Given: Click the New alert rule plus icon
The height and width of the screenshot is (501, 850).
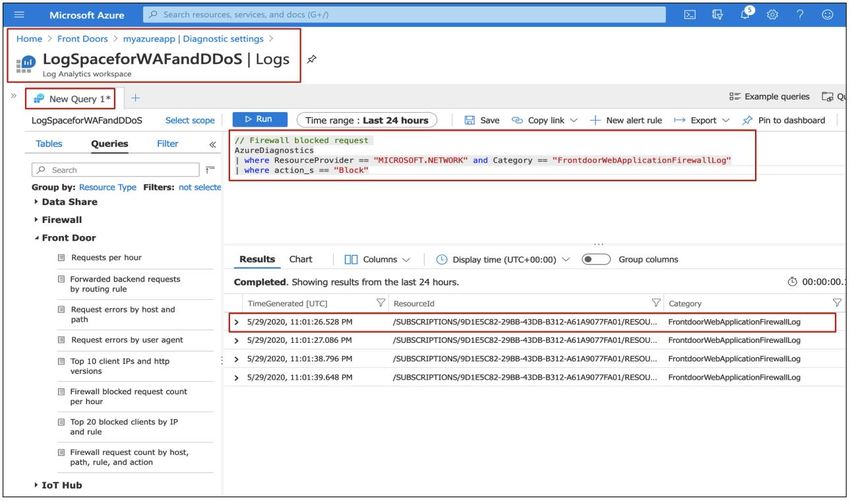Looking at the screenshot, I should tap(595, 120).
